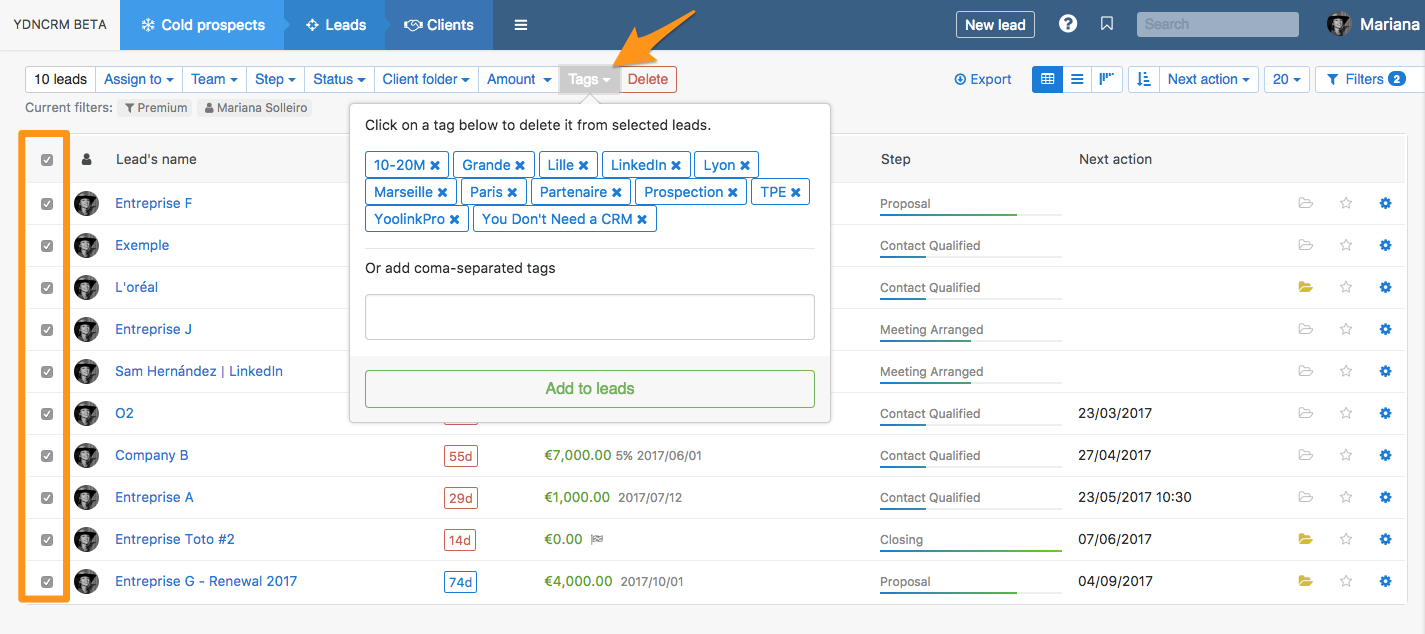Click the sort order icon
The height and width of the screenshot is (634, 1425).
pyautogui.click(x=1143, y=78)
